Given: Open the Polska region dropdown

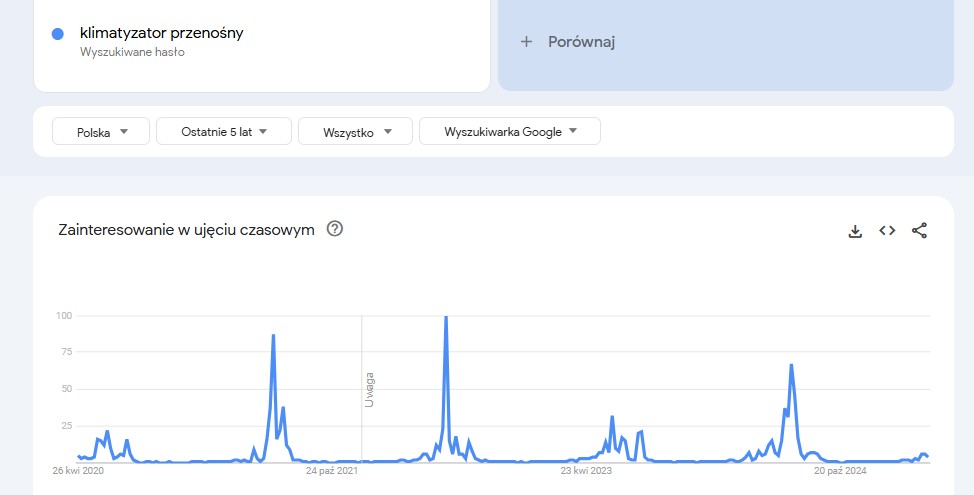Looking at the screenshot, I should [x=102, y=132].
